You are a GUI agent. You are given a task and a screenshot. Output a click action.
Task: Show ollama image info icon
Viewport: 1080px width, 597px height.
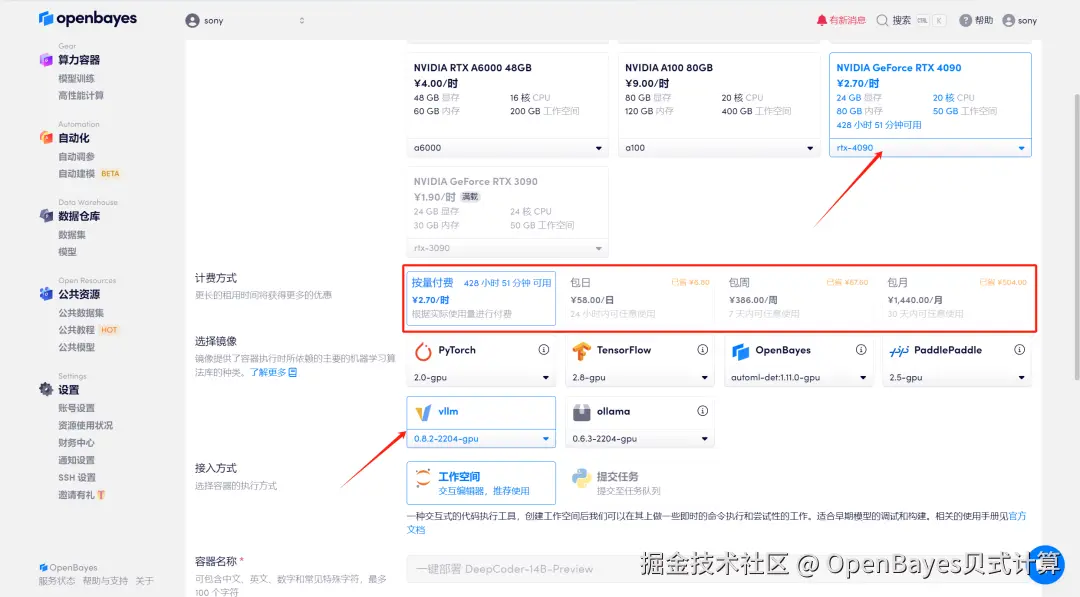pyautogui.click(x=702, y=411)
